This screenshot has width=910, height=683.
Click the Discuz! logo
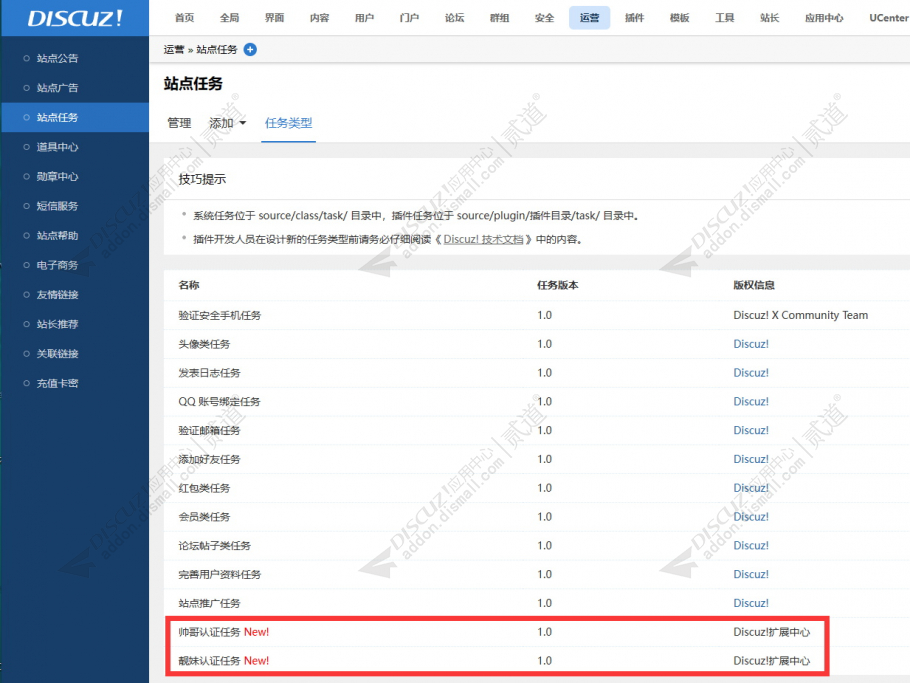point(75,18)
